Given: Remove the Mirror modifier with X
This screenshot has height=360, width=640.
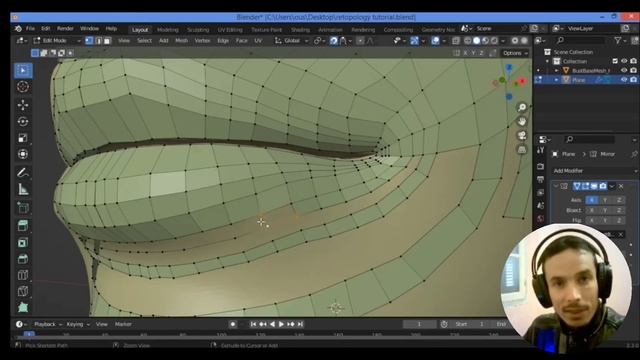Looking at the screenshot, I should click(x=621, y=186).
